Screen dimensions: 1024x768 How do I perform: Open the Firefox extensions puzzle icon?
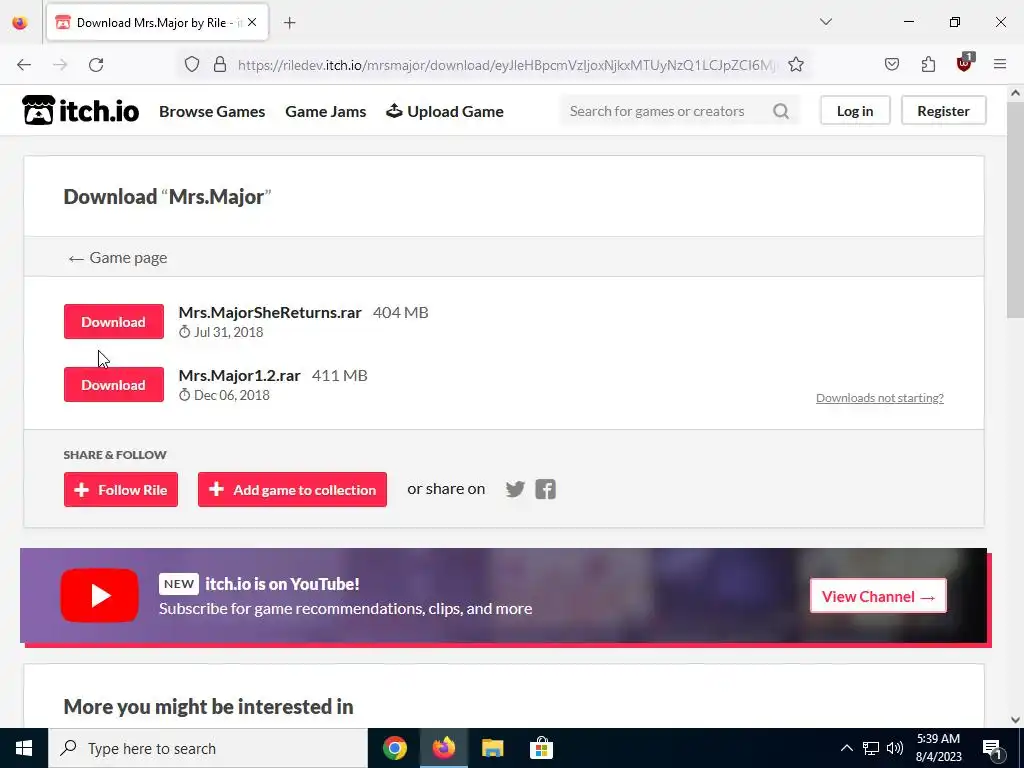click(x=928, y=64)
